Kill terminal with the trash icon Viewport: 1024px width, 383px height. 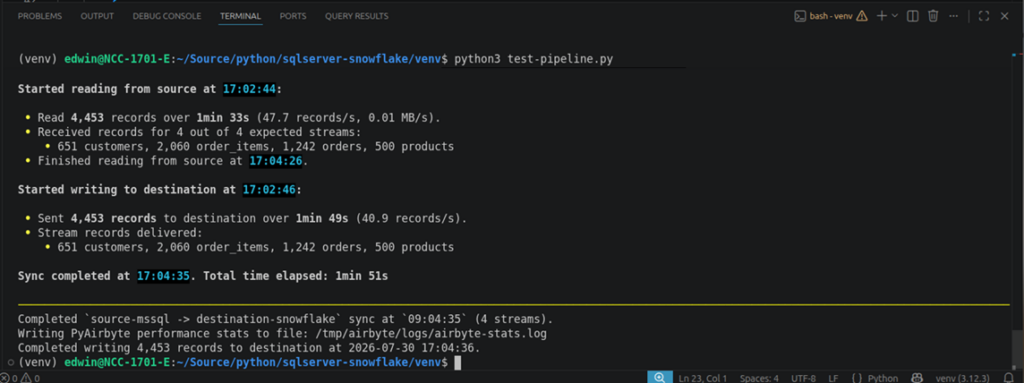coord(933,16)
